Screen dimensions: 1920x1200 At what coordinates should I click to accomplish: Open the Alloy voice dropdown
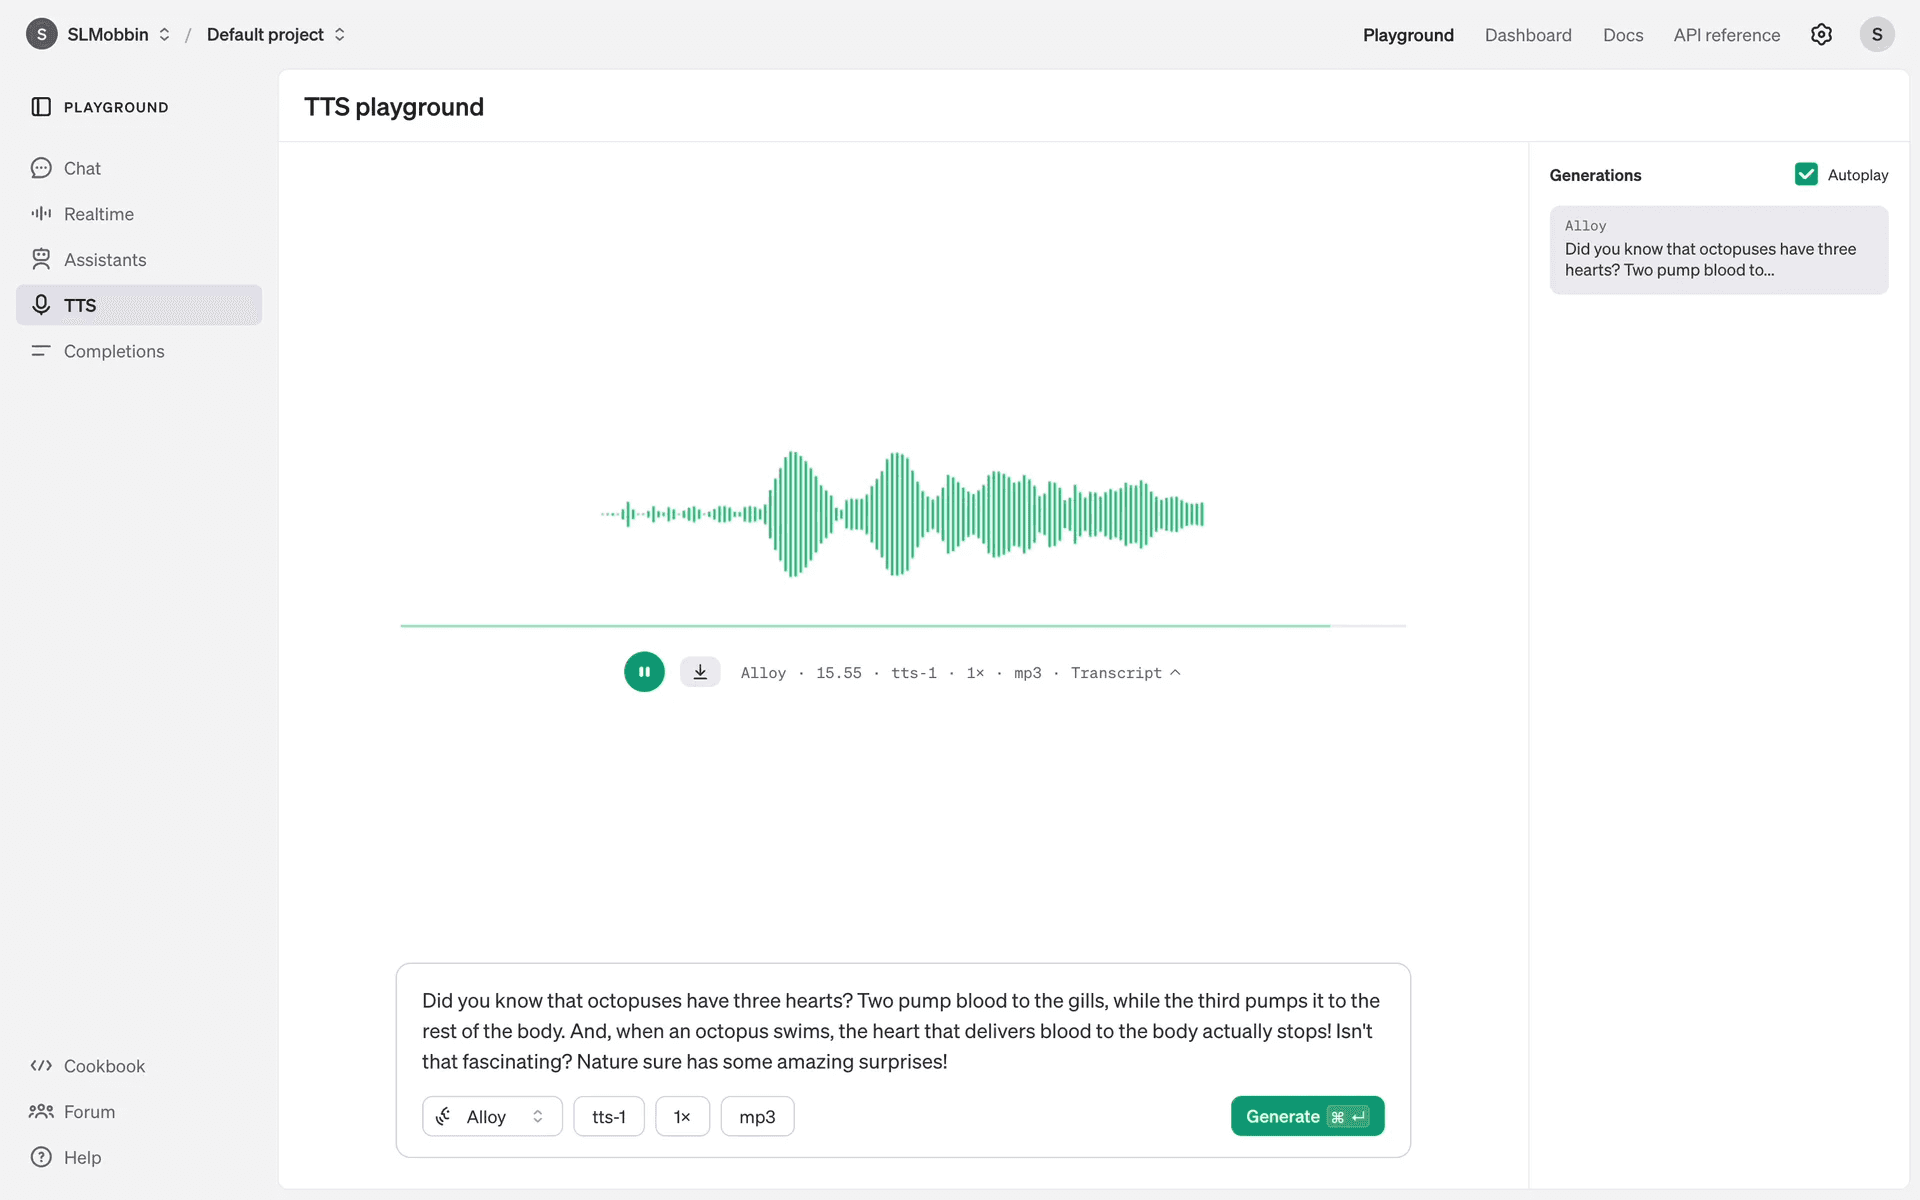pyautogui.click(x=492, y=1116)
